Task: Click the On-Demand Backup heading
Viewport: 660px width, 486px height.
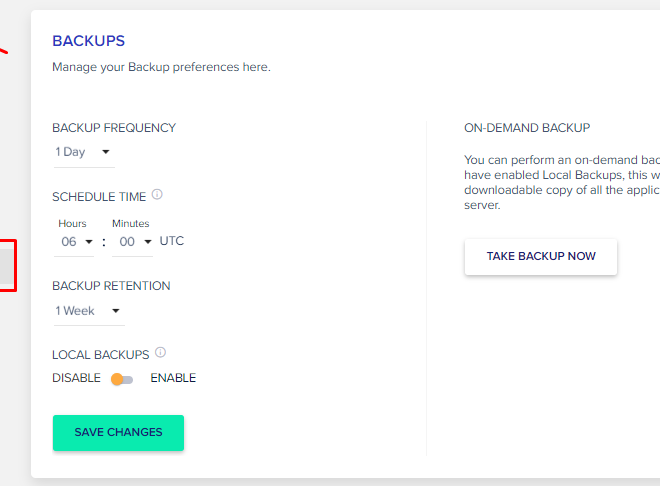Action: tap(527, 127)
